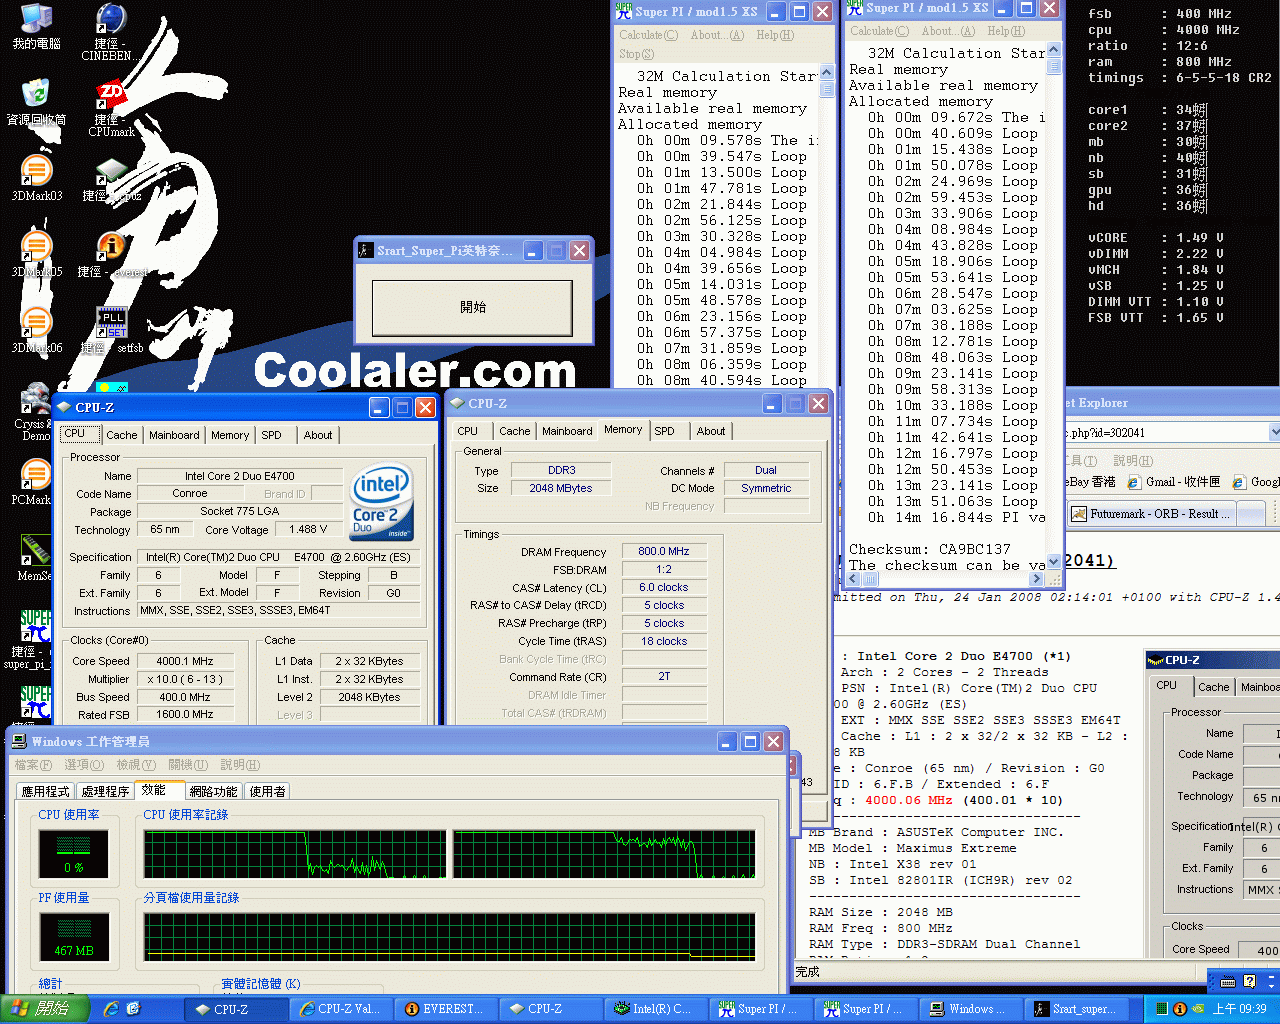Open the 3DMark05 desktop shortcut
Screen dimensions: 1280x1024
37,254
